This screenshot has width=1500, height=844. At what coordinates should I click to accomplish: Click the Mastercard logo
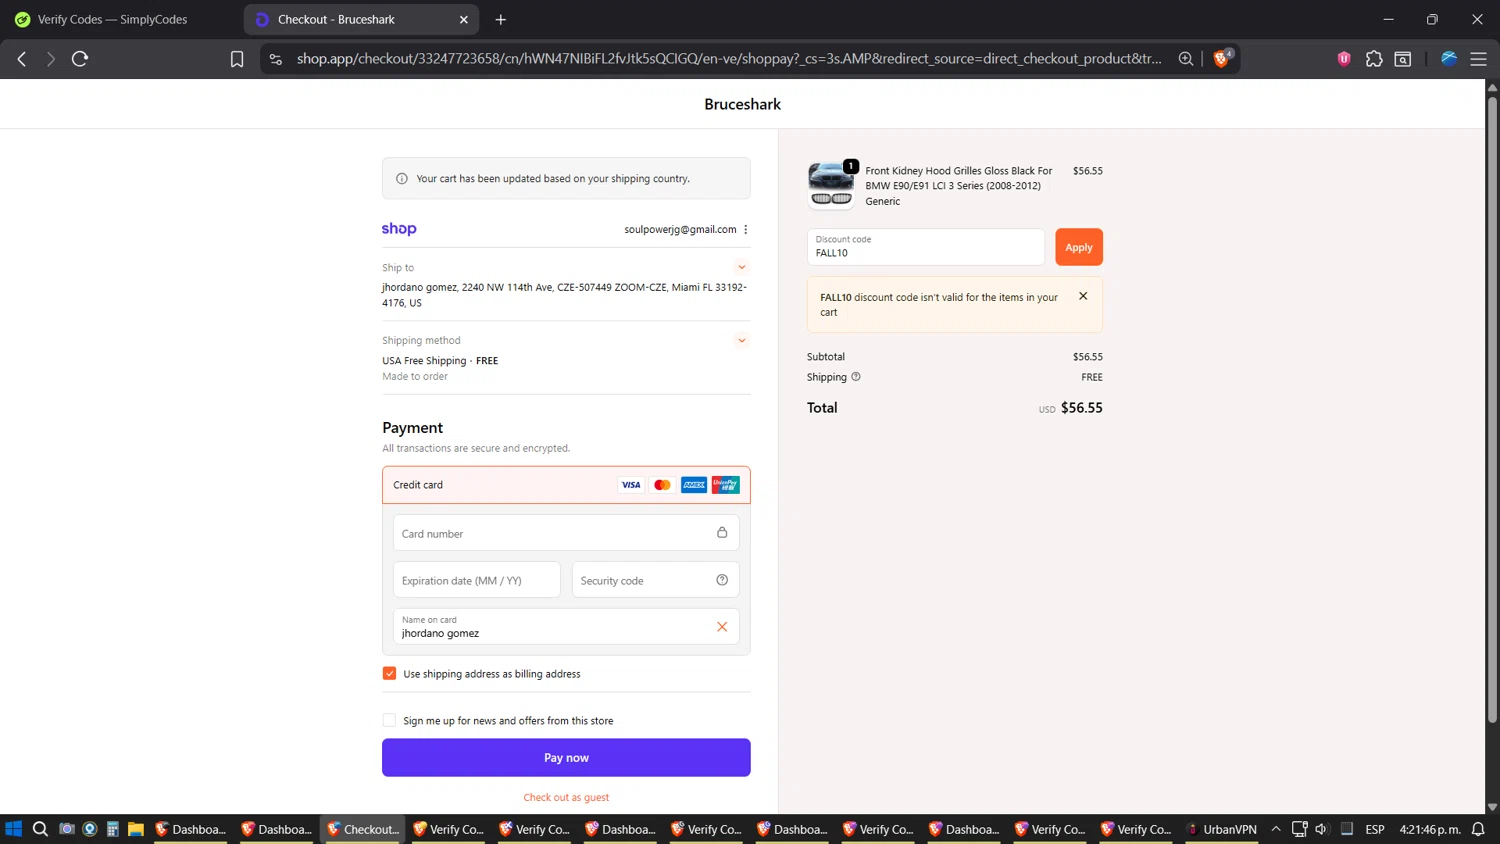(x=662, y=485)
